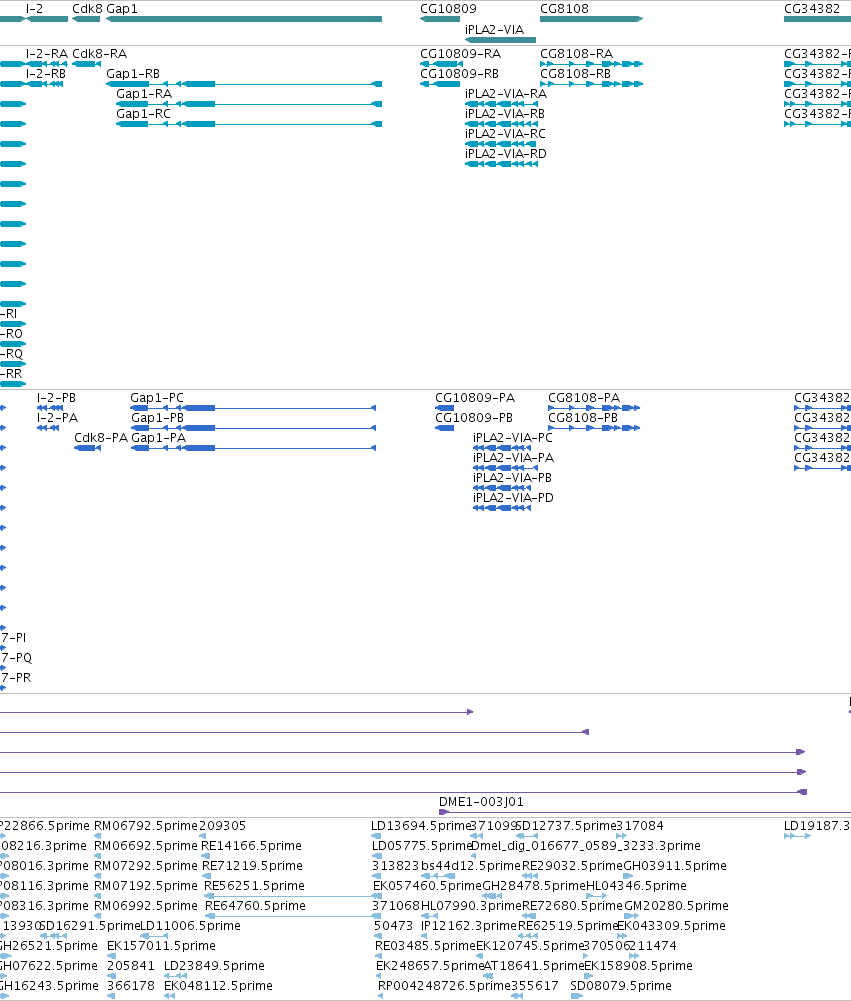851x1001 pixels.
Task: Select the RE03485.5prime EST label
Action: coord(425,946)
